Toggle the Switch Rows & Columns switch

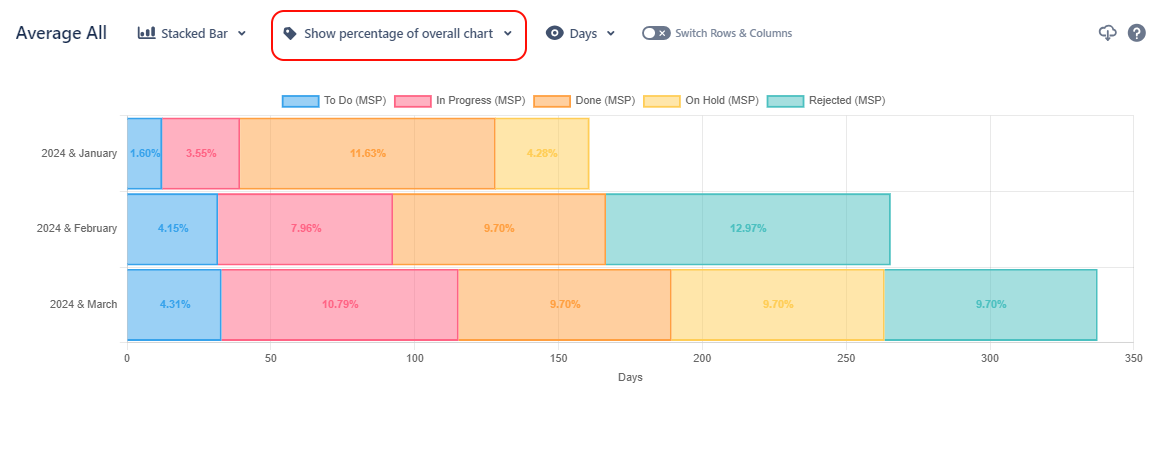pyautogui.click(x=655, y=33)
